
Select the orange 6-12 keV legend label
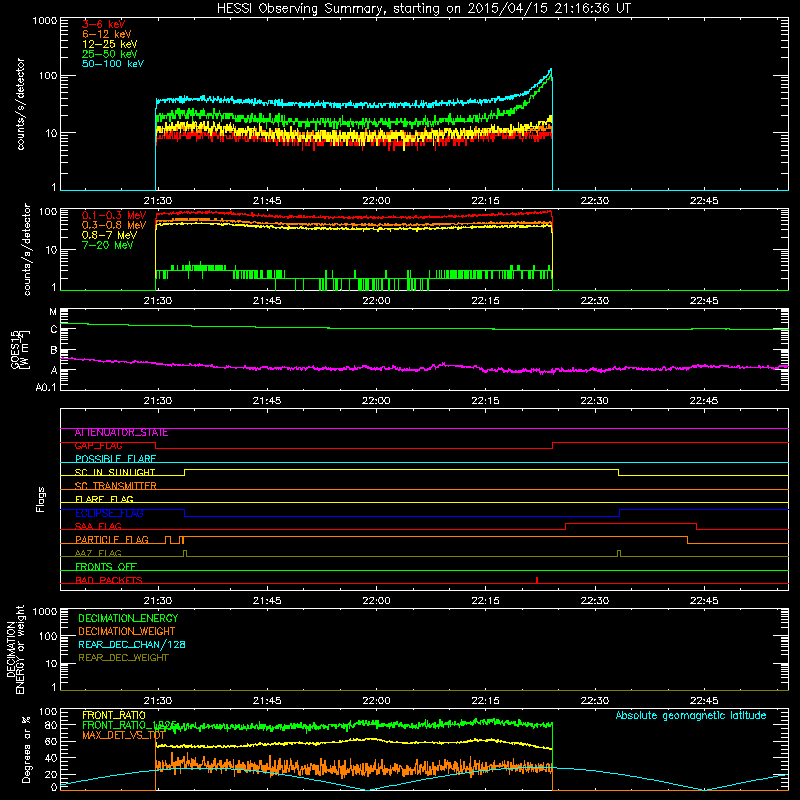[107, 34]
